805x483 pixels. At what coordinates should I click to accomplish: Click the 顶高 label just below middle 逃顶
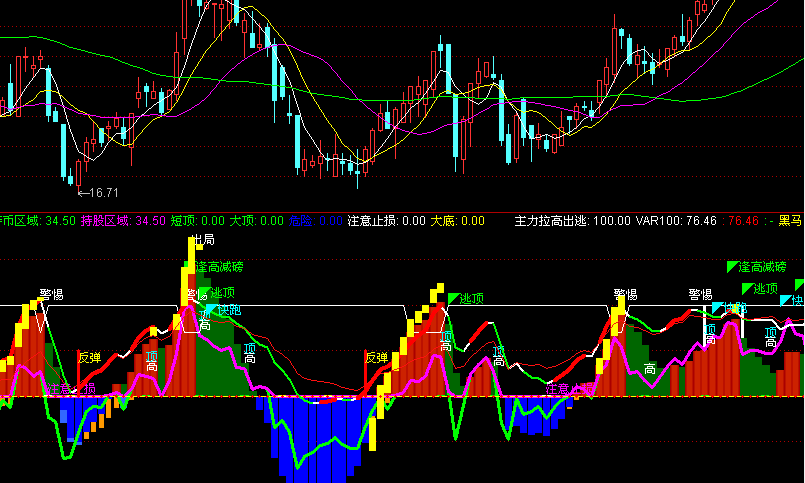446,342
